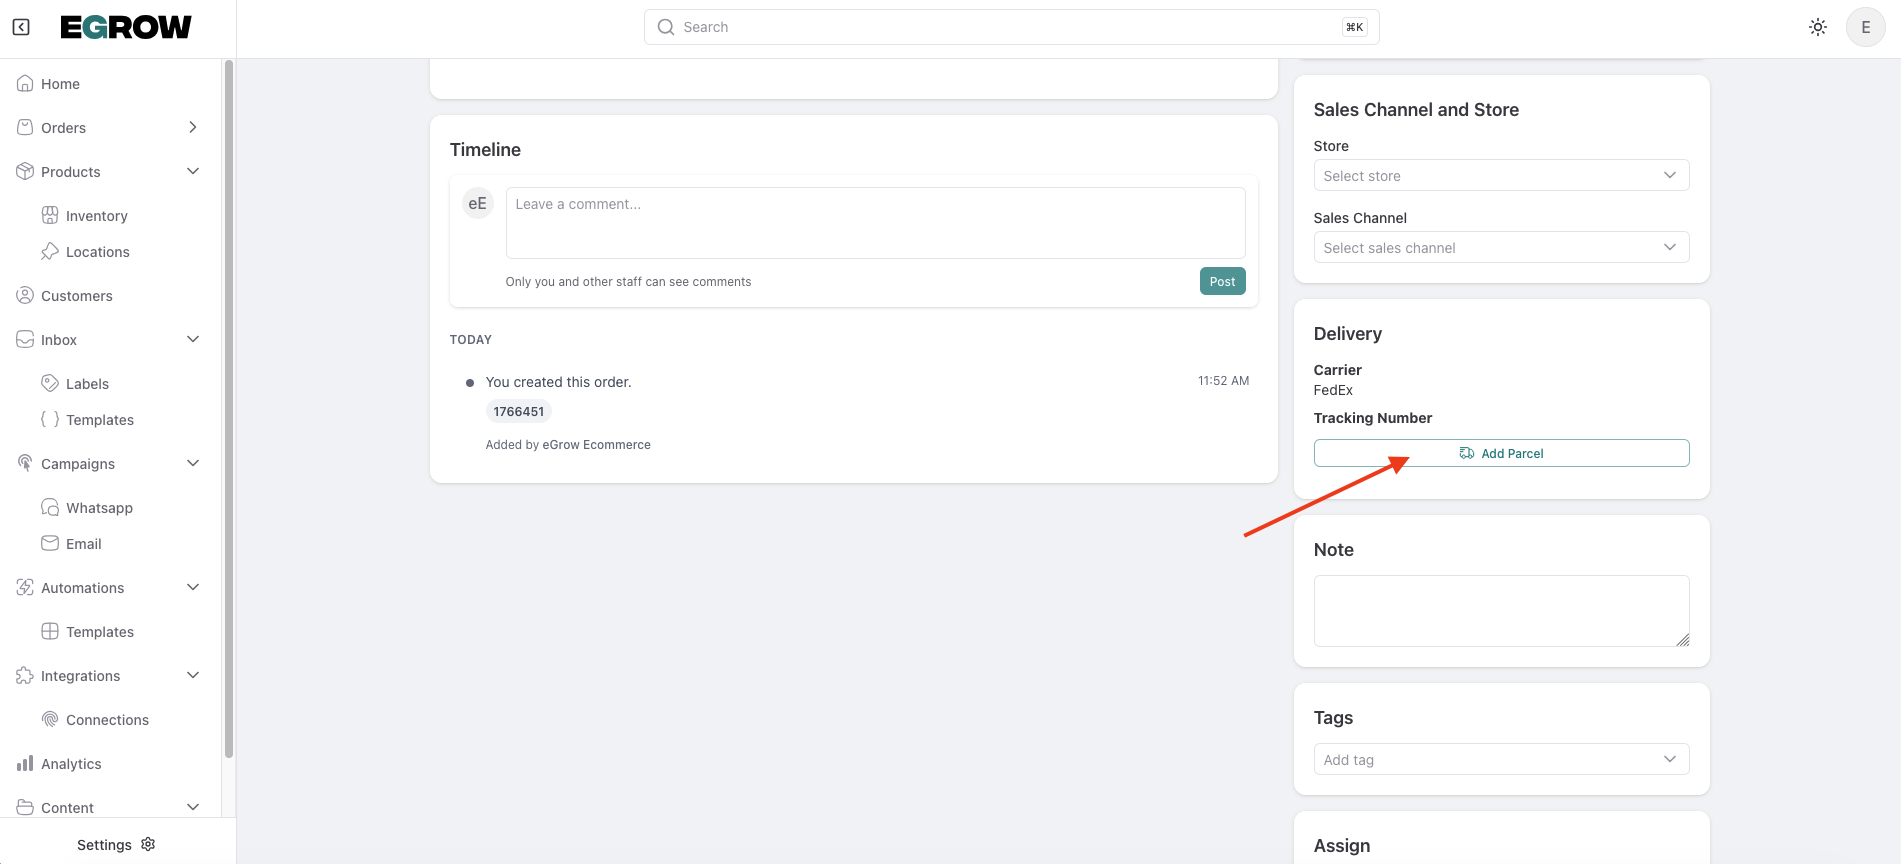The image size is (1901, 864).
Task: Post the timeline comment
Action: click(1222, 282)
